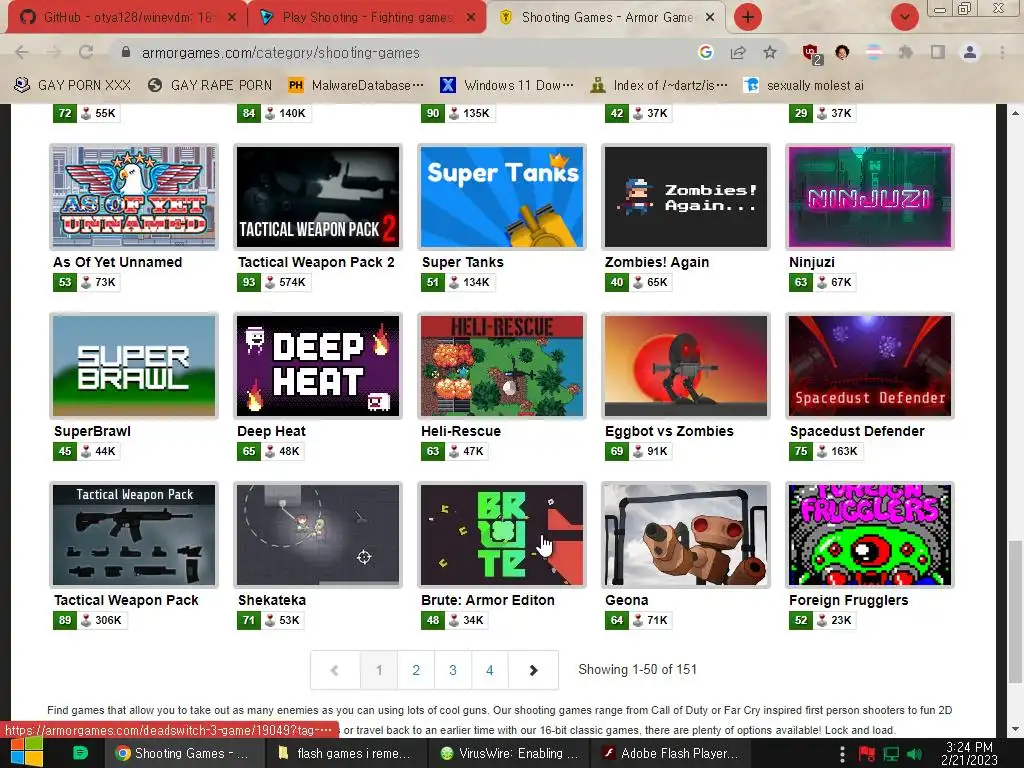Image resolution: width=1024 pixels, height=768 pixels.
Task: Go to pagination page 3
Action: [x=453, y=670]
